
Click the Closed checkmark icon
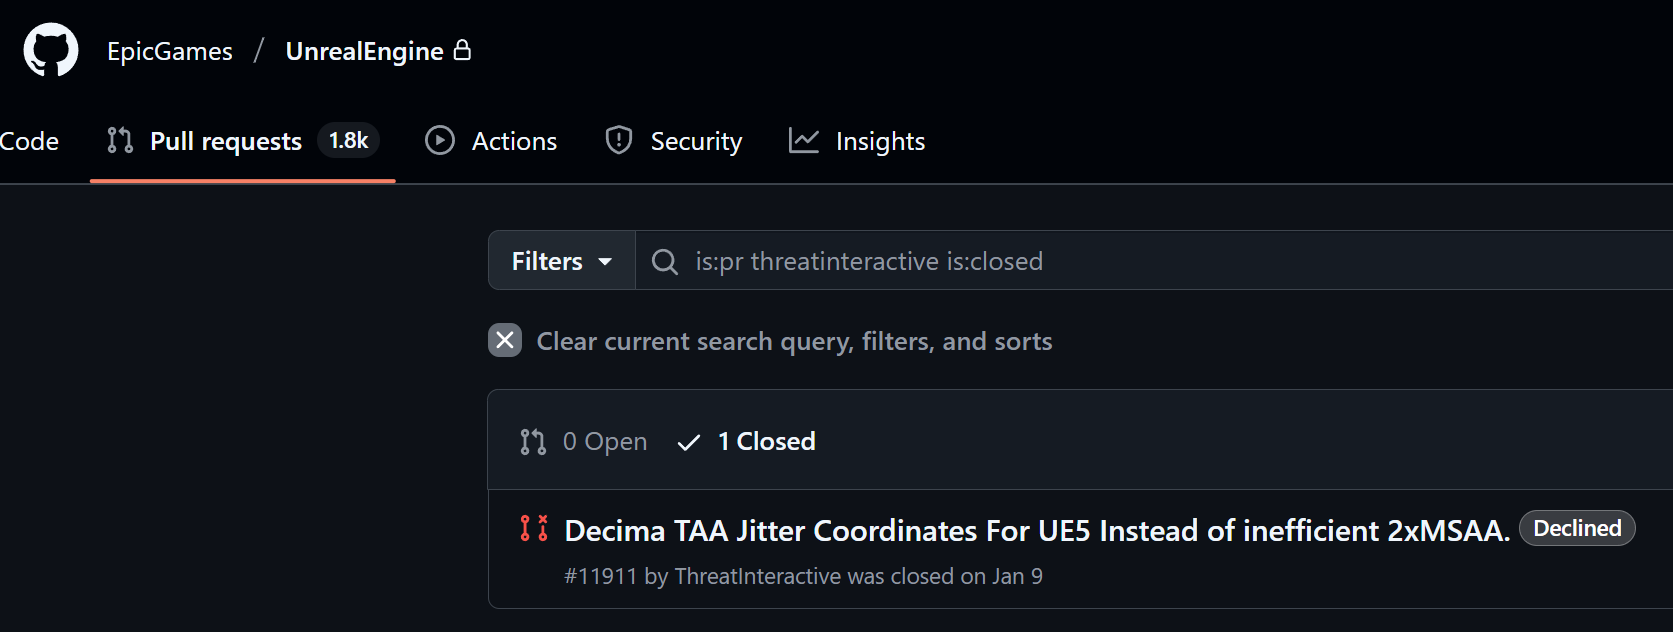(x=689, y=442)
